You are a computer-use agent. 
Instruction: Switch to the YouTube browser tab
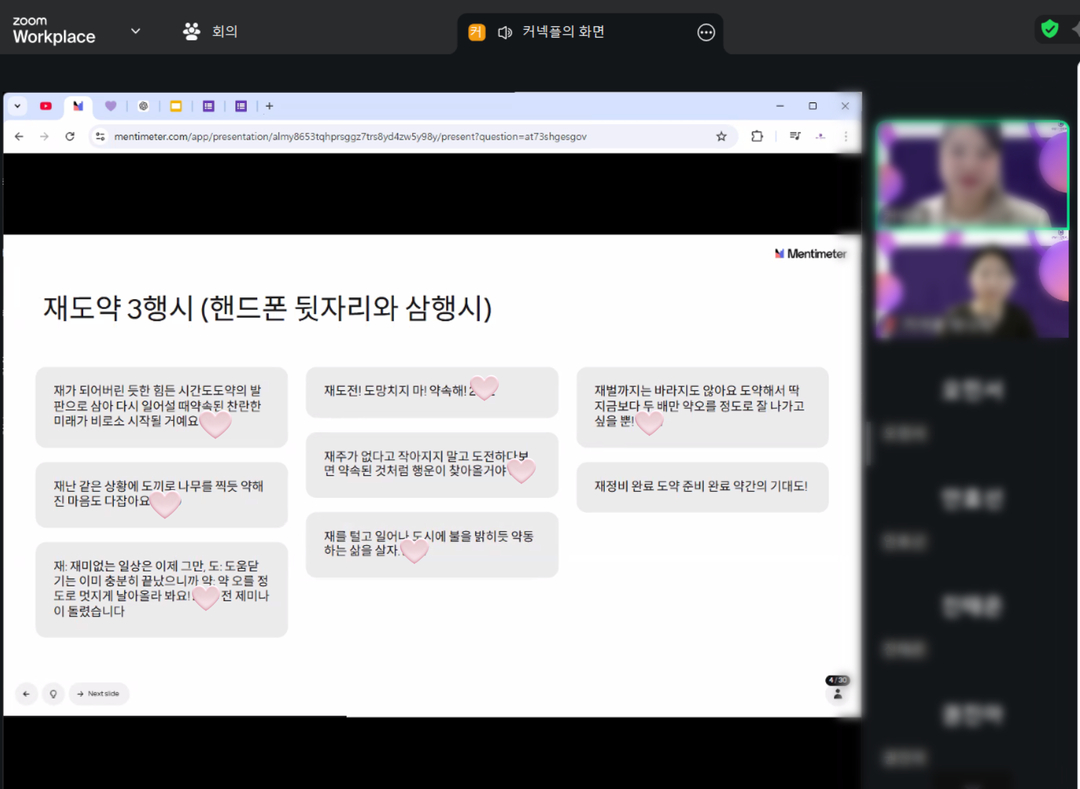point(46,106)
